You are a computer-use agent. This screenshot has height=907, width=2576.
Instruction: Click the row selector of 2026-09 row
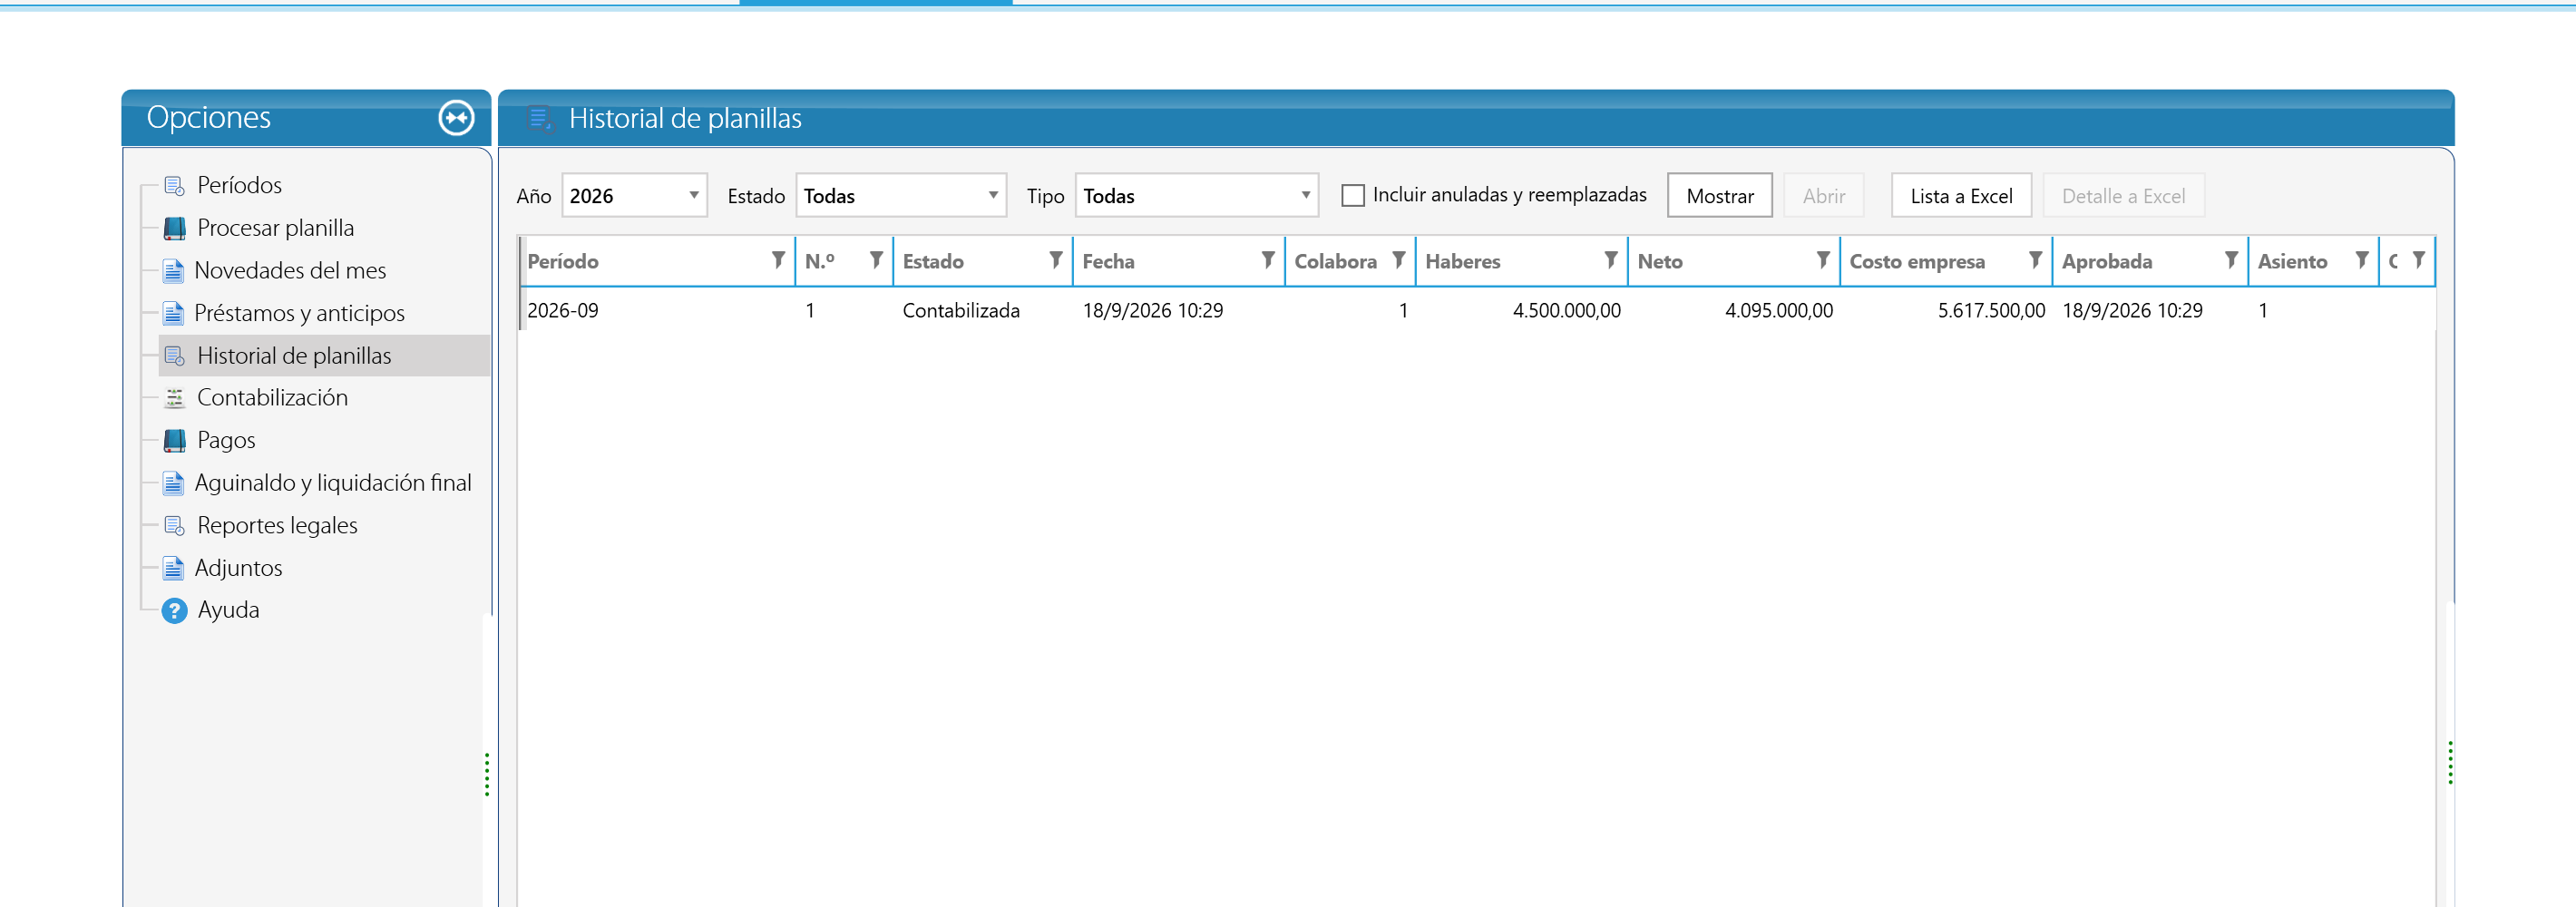point(521,311)
